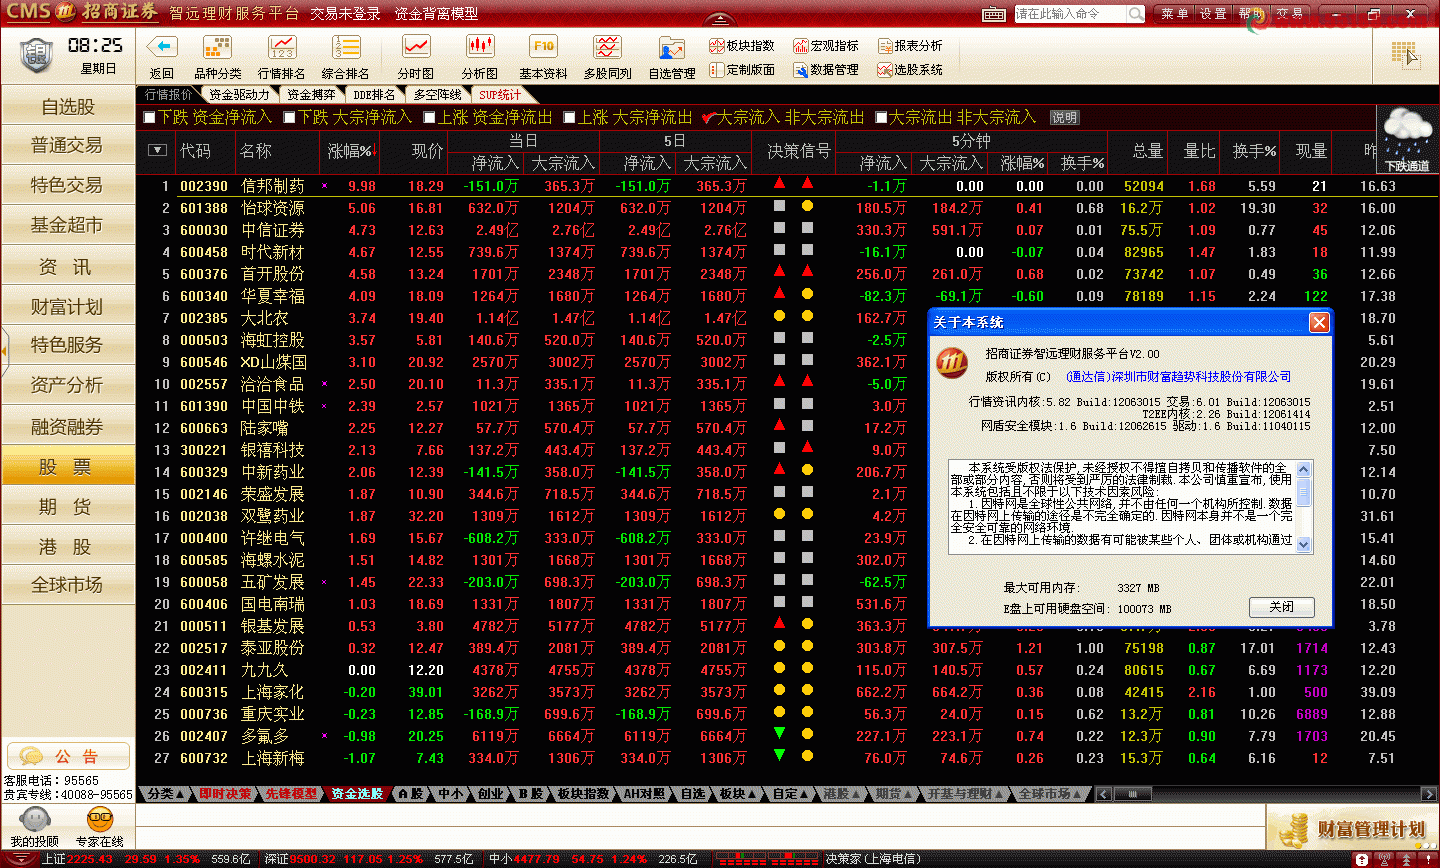Toggle 下跌 大宗净流入 checkbox

pyautogui.click(x=290, y=118)
